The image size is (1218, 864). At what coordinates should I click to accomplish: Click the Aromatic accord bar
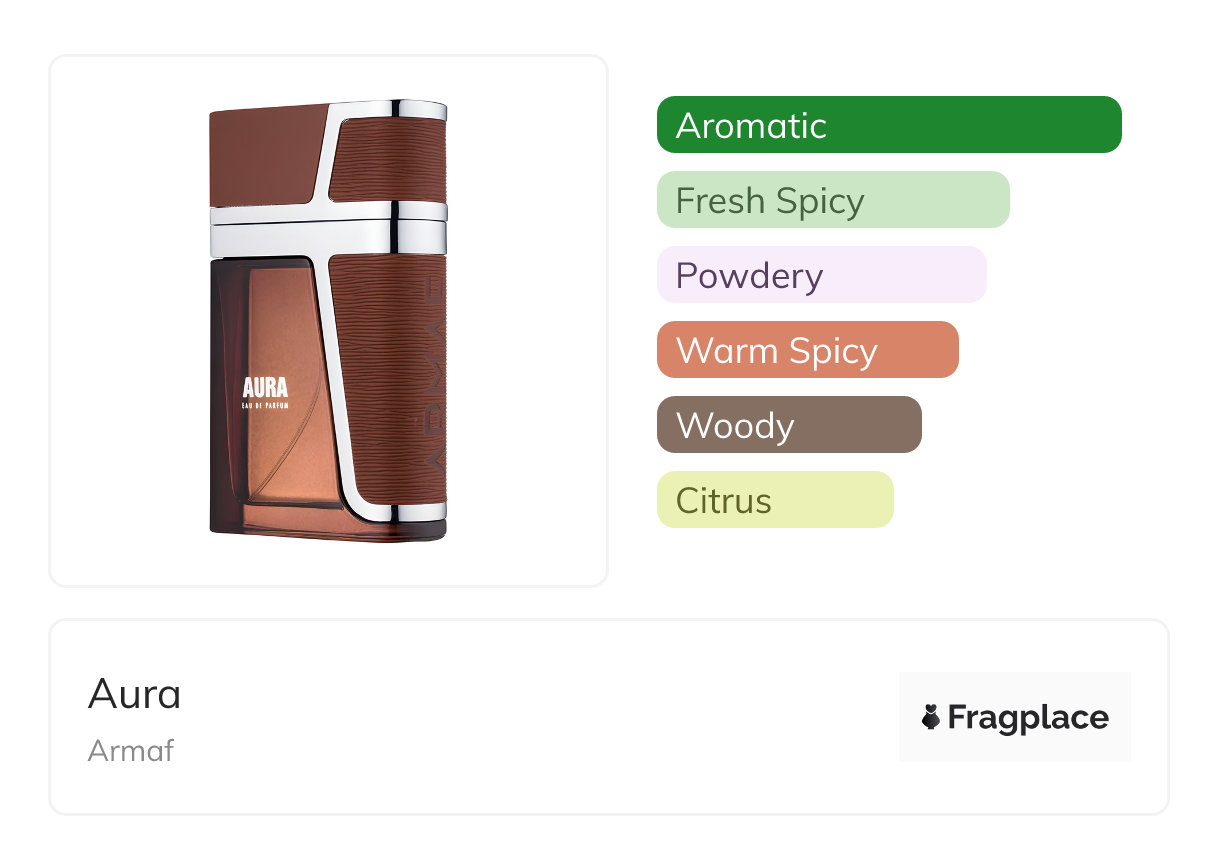point(888,125)
